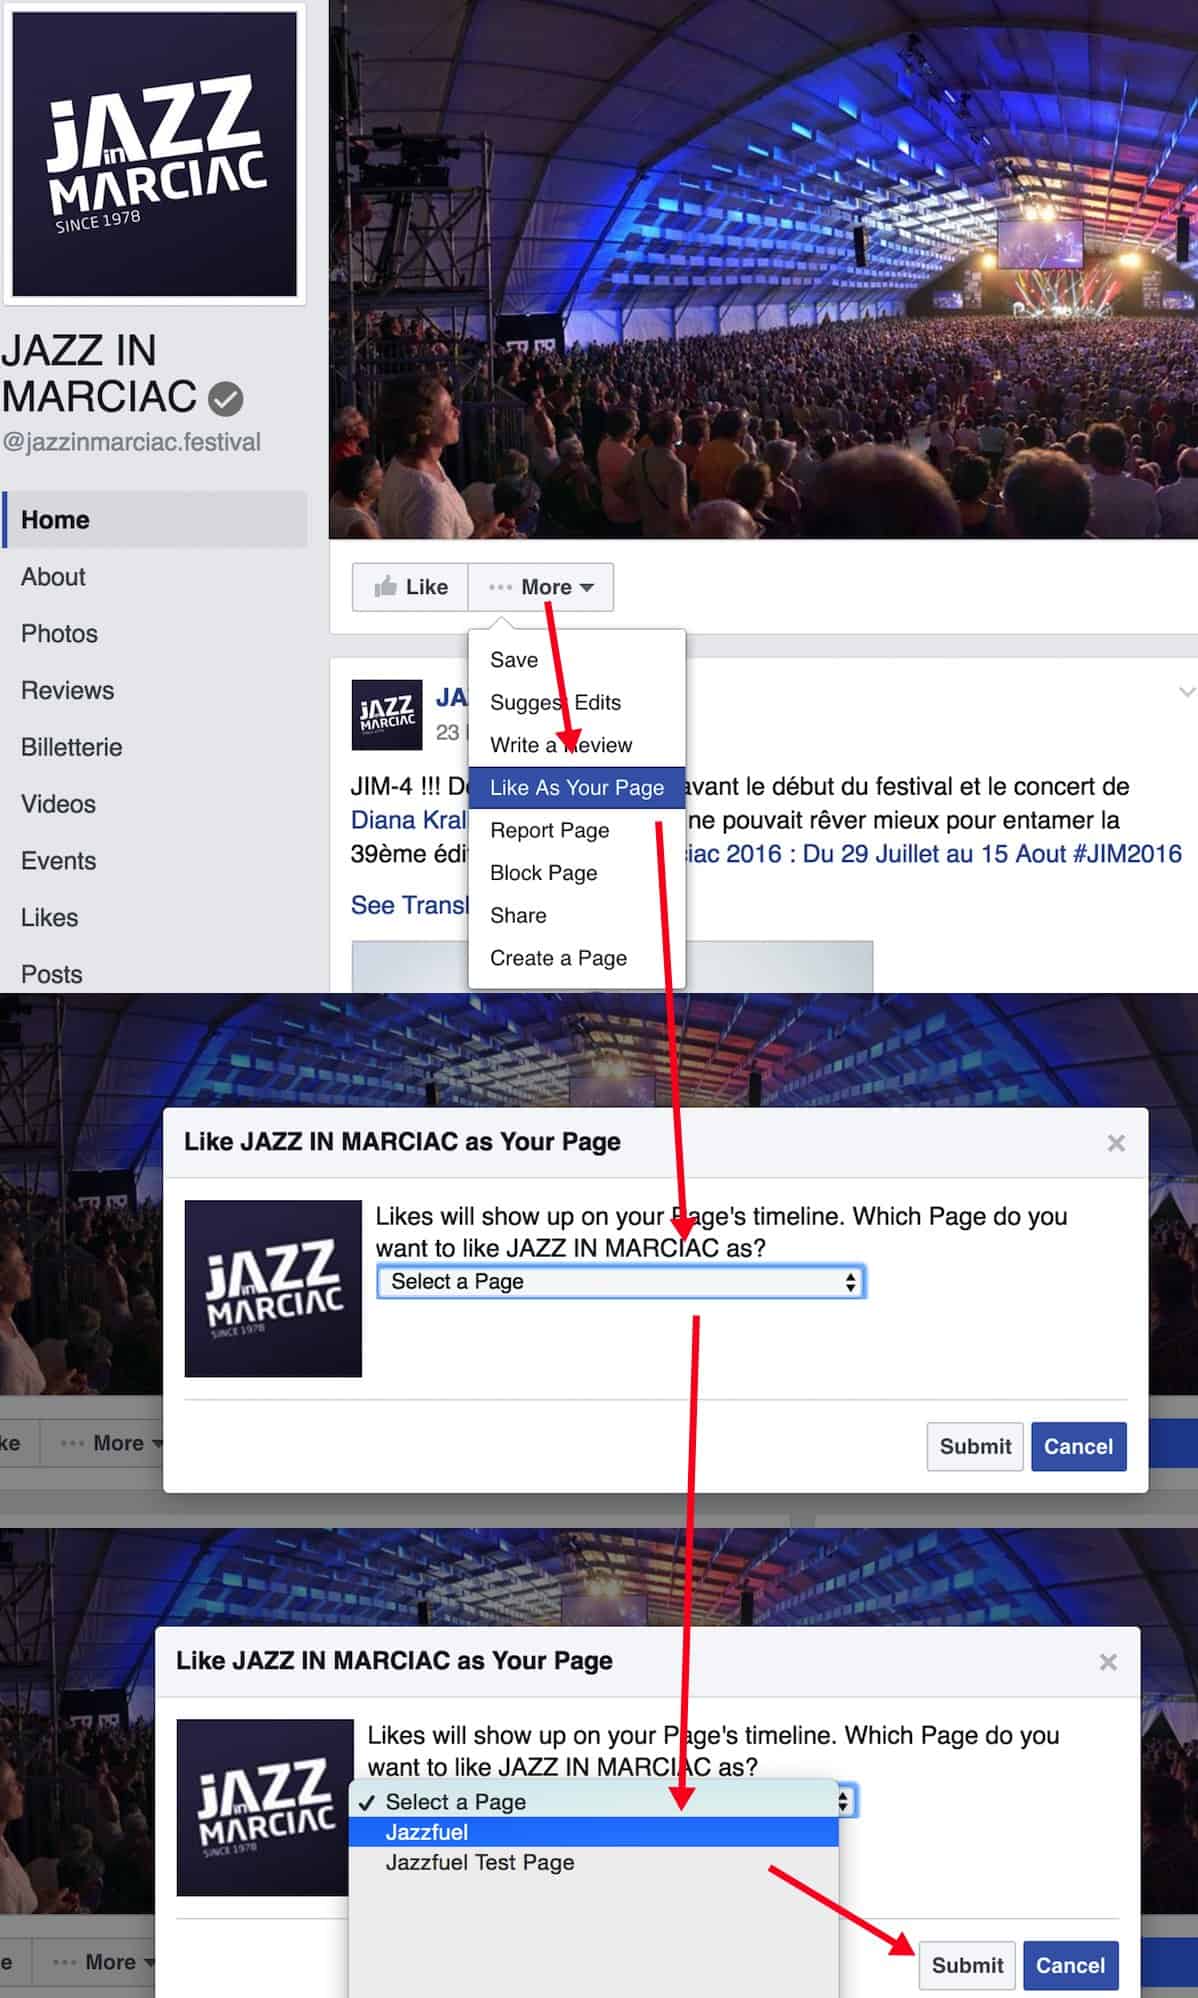
Task: Open the Home tab in sidebar
Action: (155, 520)
